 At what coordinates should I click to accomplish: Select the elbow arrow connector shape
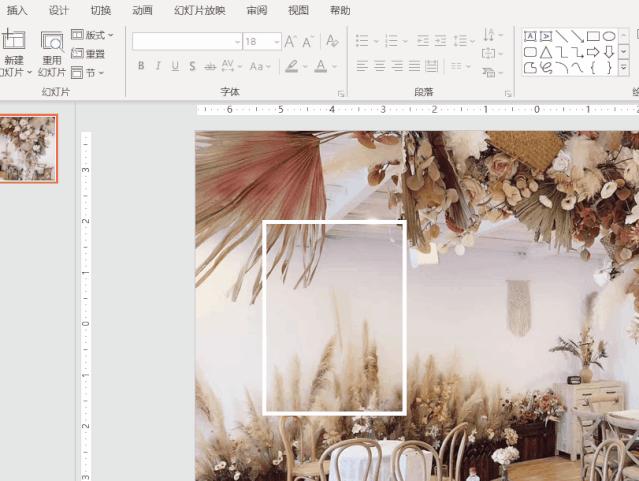[x=577, y=52]
